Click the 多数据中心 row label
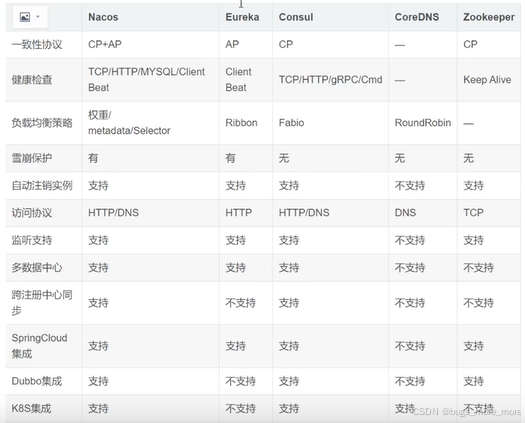 [37, 268]
